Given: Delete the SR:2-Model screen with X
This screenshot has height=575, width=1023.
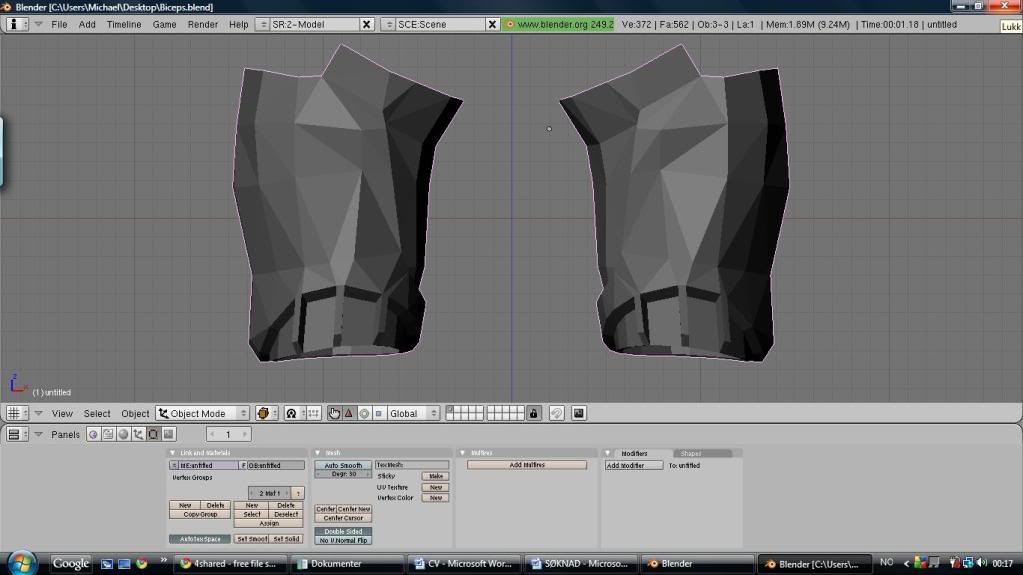Looking at the screenshot, I should [x=367, y=24].
